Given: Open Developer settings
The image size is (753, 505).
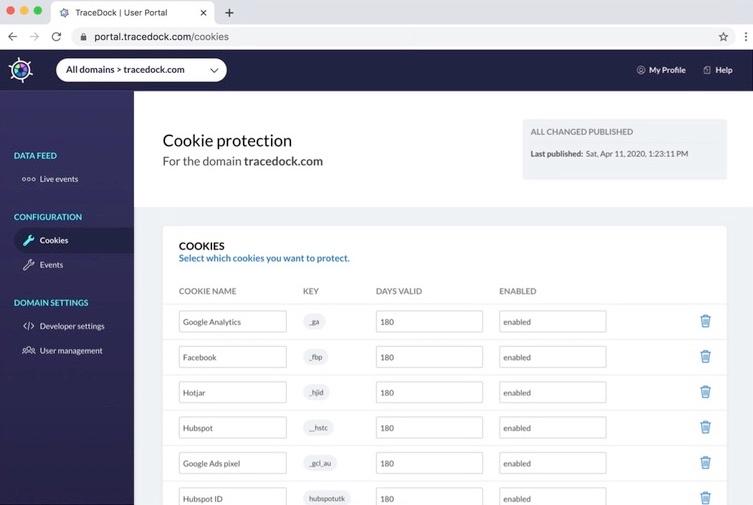Looking at the screenshot, I should (x=63, y=326).
